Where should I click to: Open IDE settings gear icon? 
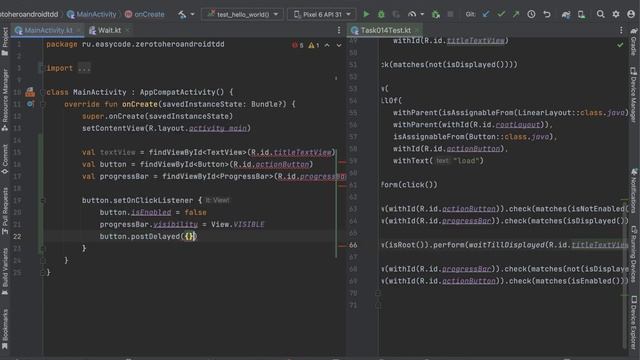616,14
